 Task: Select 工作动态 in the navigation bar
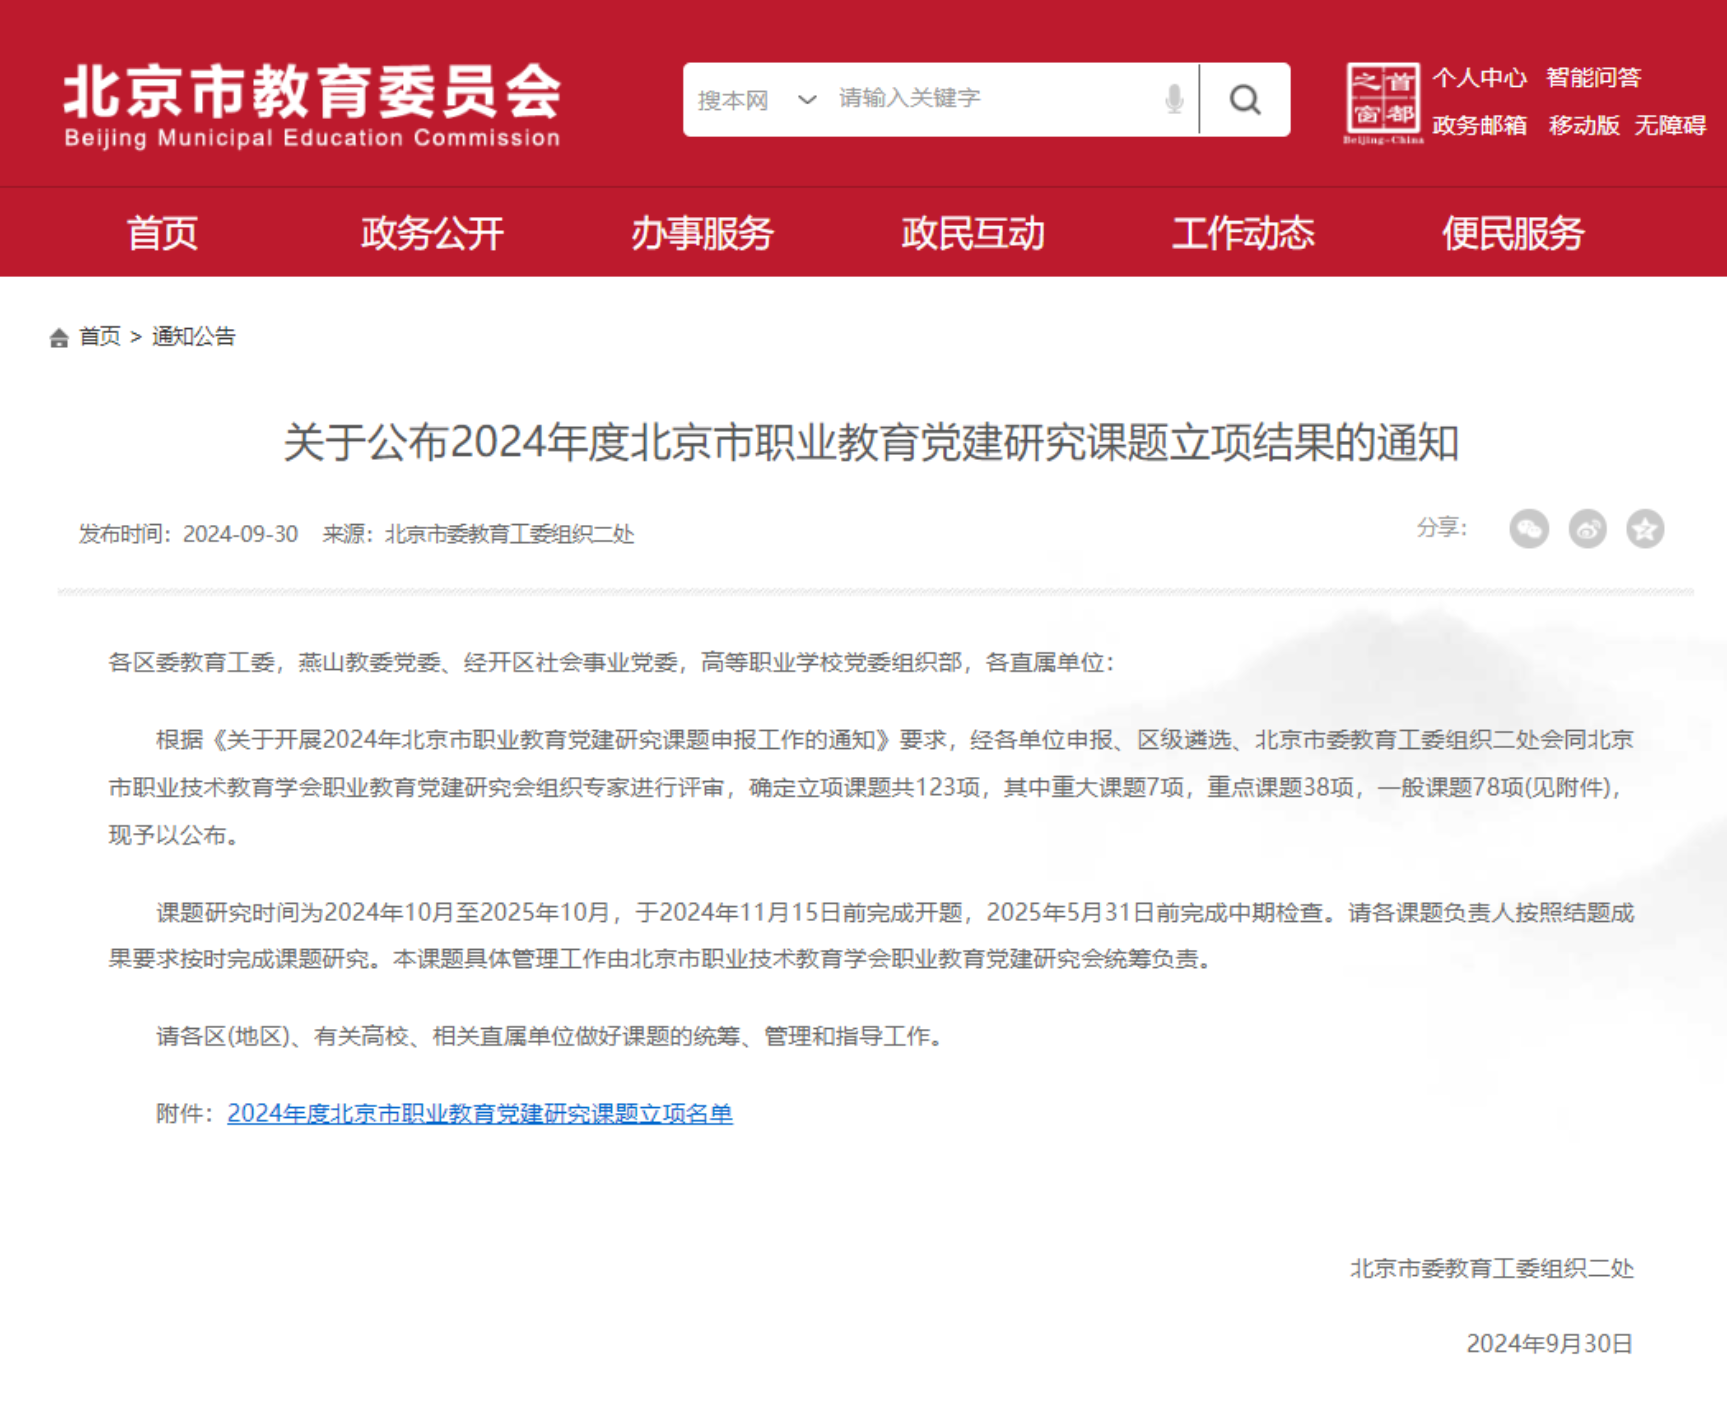(1242, 233)
